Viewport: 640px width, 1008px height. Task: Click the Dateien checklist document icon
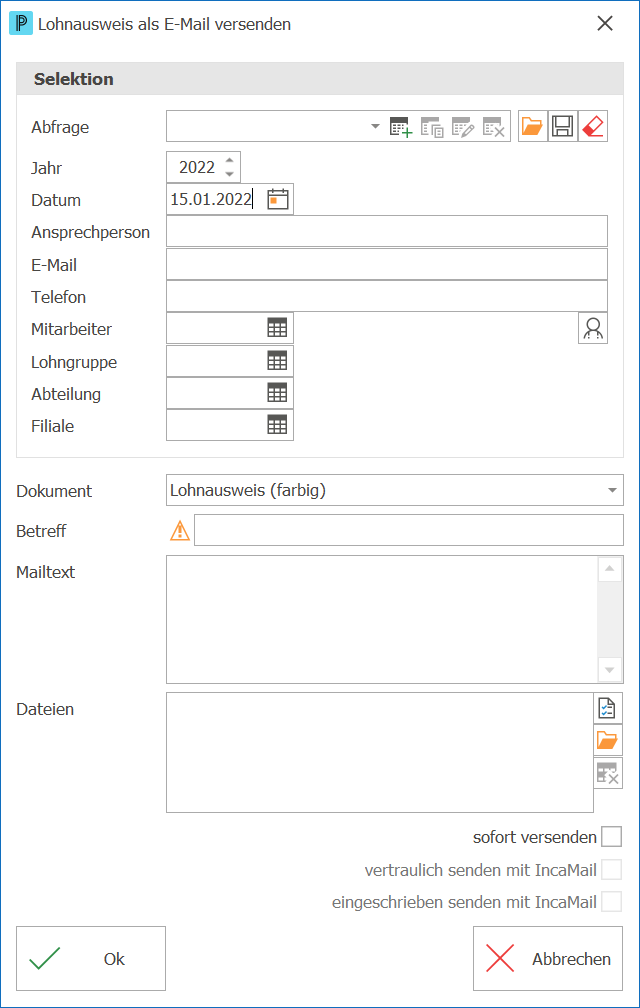[607, 708]
